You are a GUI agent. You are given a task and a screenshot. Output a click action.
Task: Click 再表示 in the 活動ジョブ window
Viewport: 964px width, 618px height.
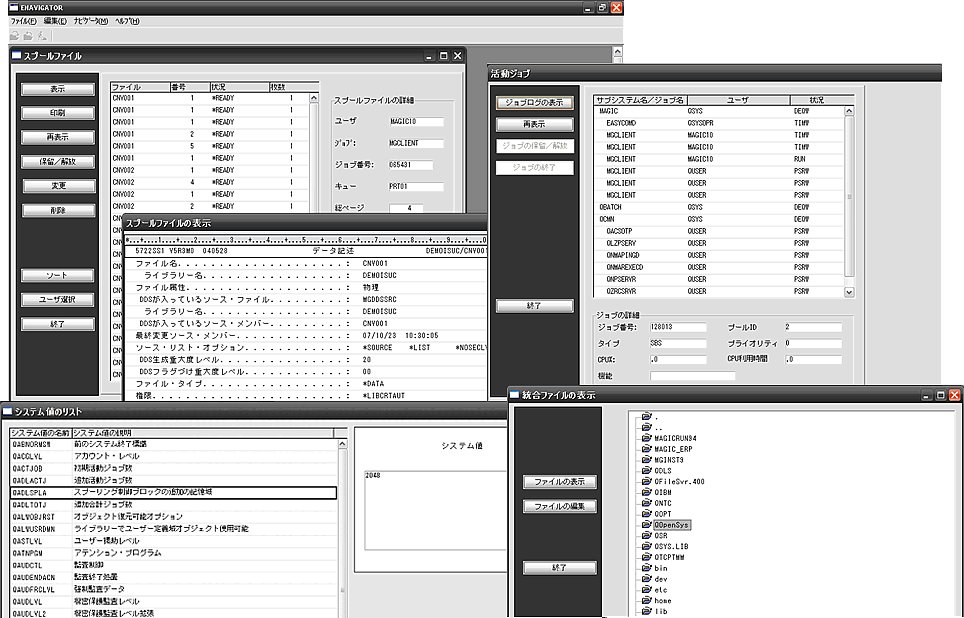(x=534, y=124)
